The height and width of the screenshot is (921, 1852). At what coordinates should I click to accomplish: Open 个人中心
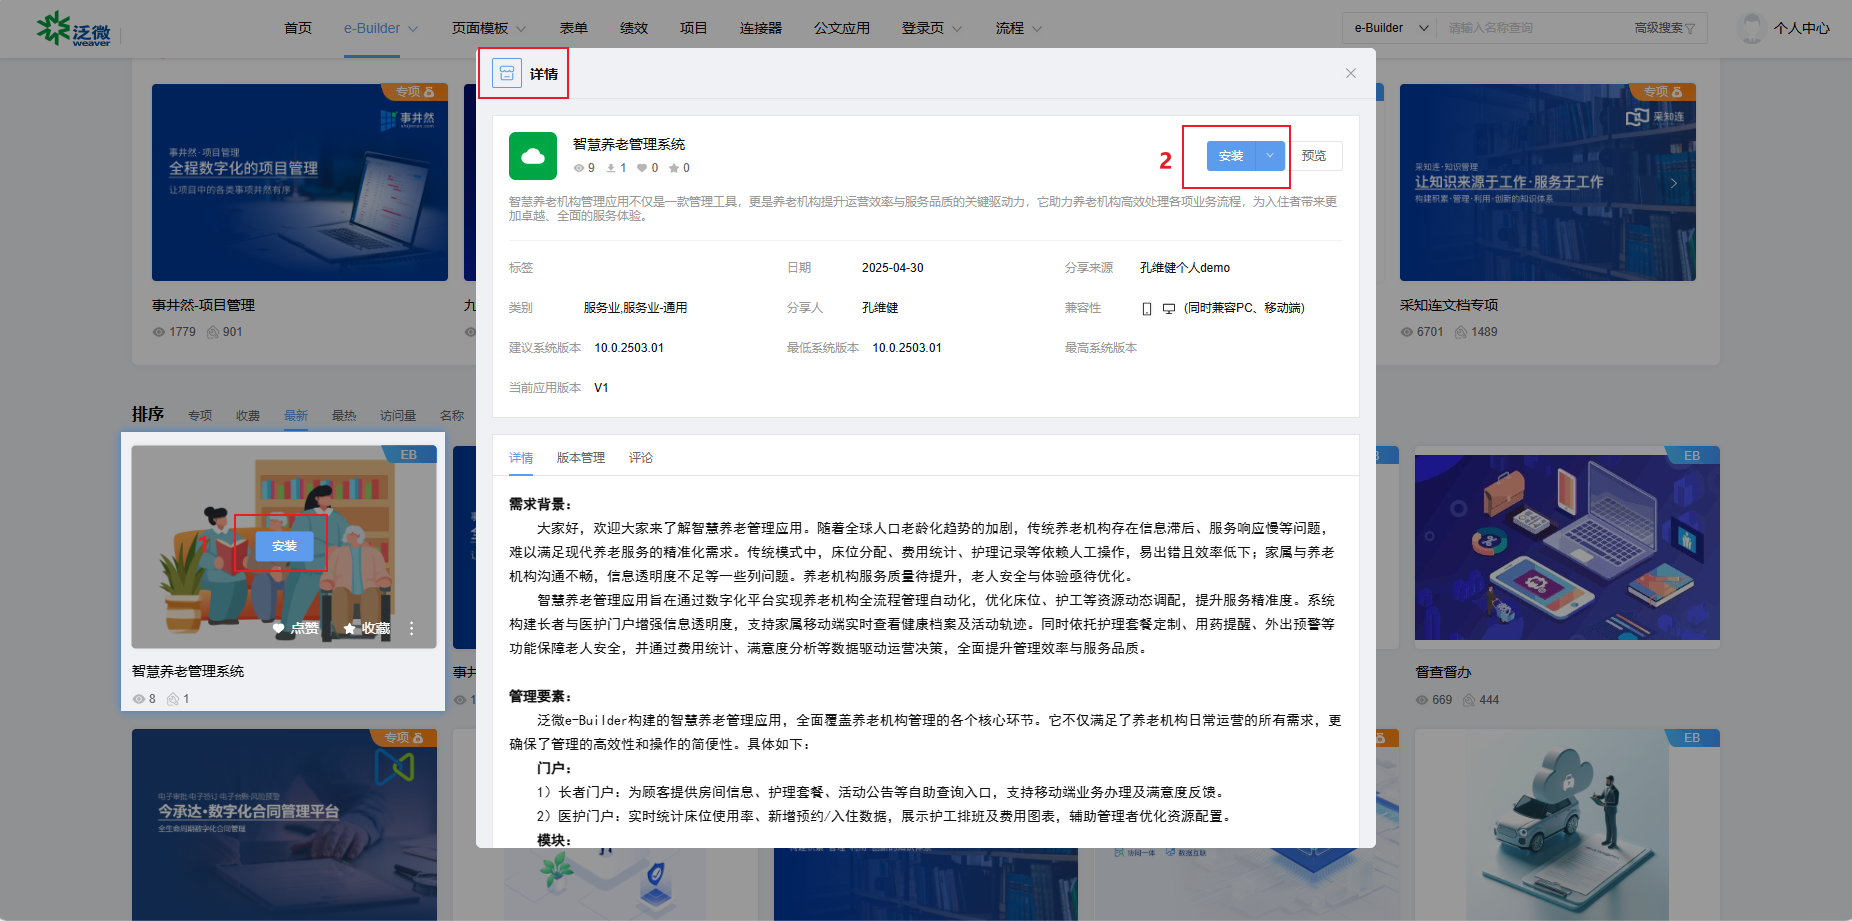[x=1802, y=28]
